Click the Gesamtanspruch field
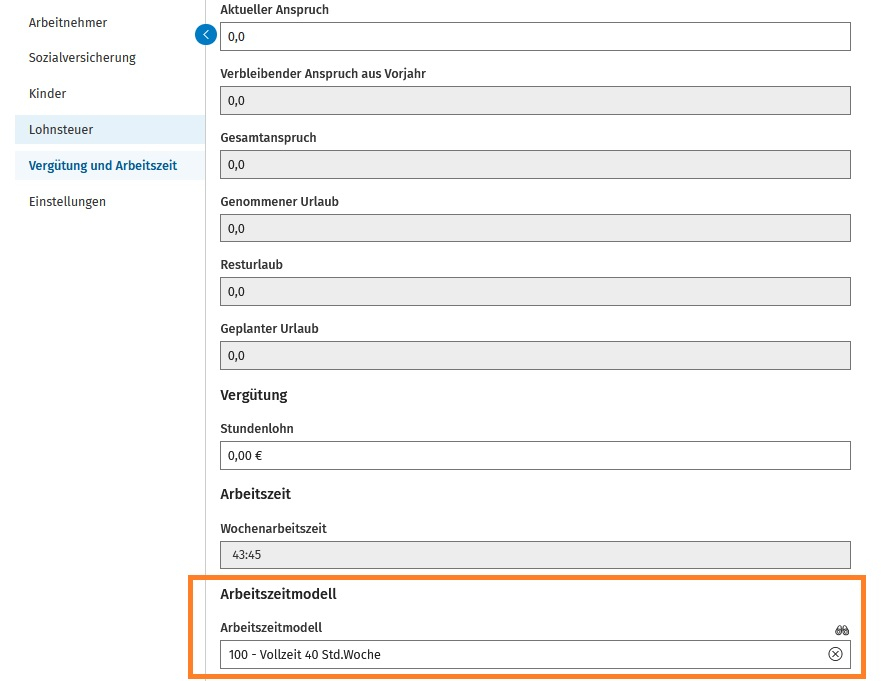 click(x=535, y=165)
